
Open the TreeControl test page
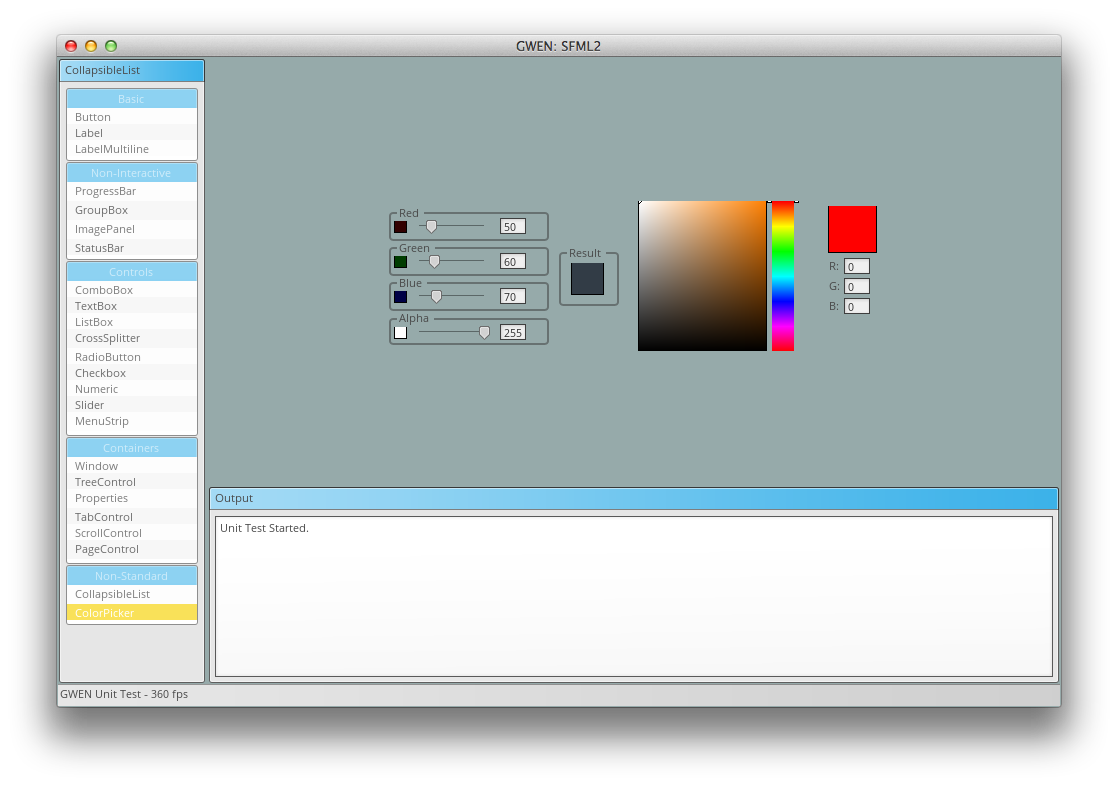(105, 481)
